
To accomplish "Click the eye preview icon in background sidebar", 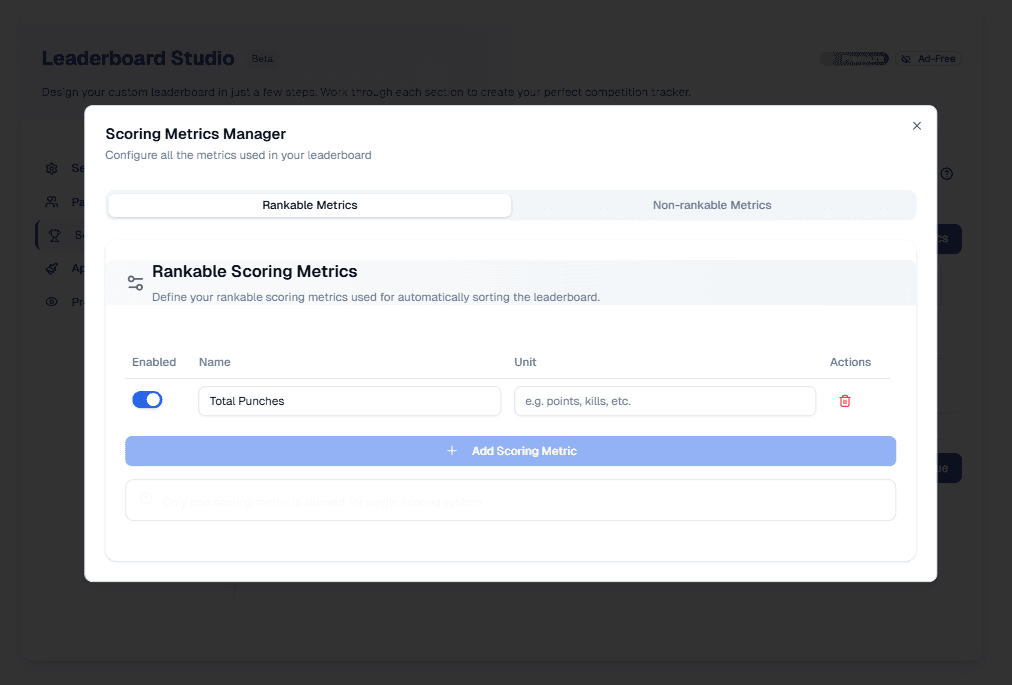I will click(52, 302).
